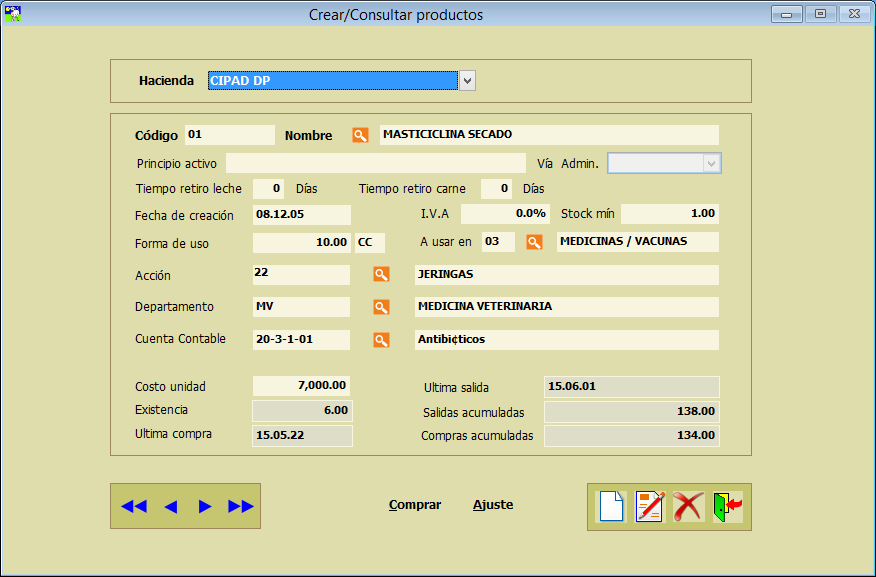Click Cuenta Contable search icon
876x577 pixels.
pyautogui.click(x=381, y=340)
